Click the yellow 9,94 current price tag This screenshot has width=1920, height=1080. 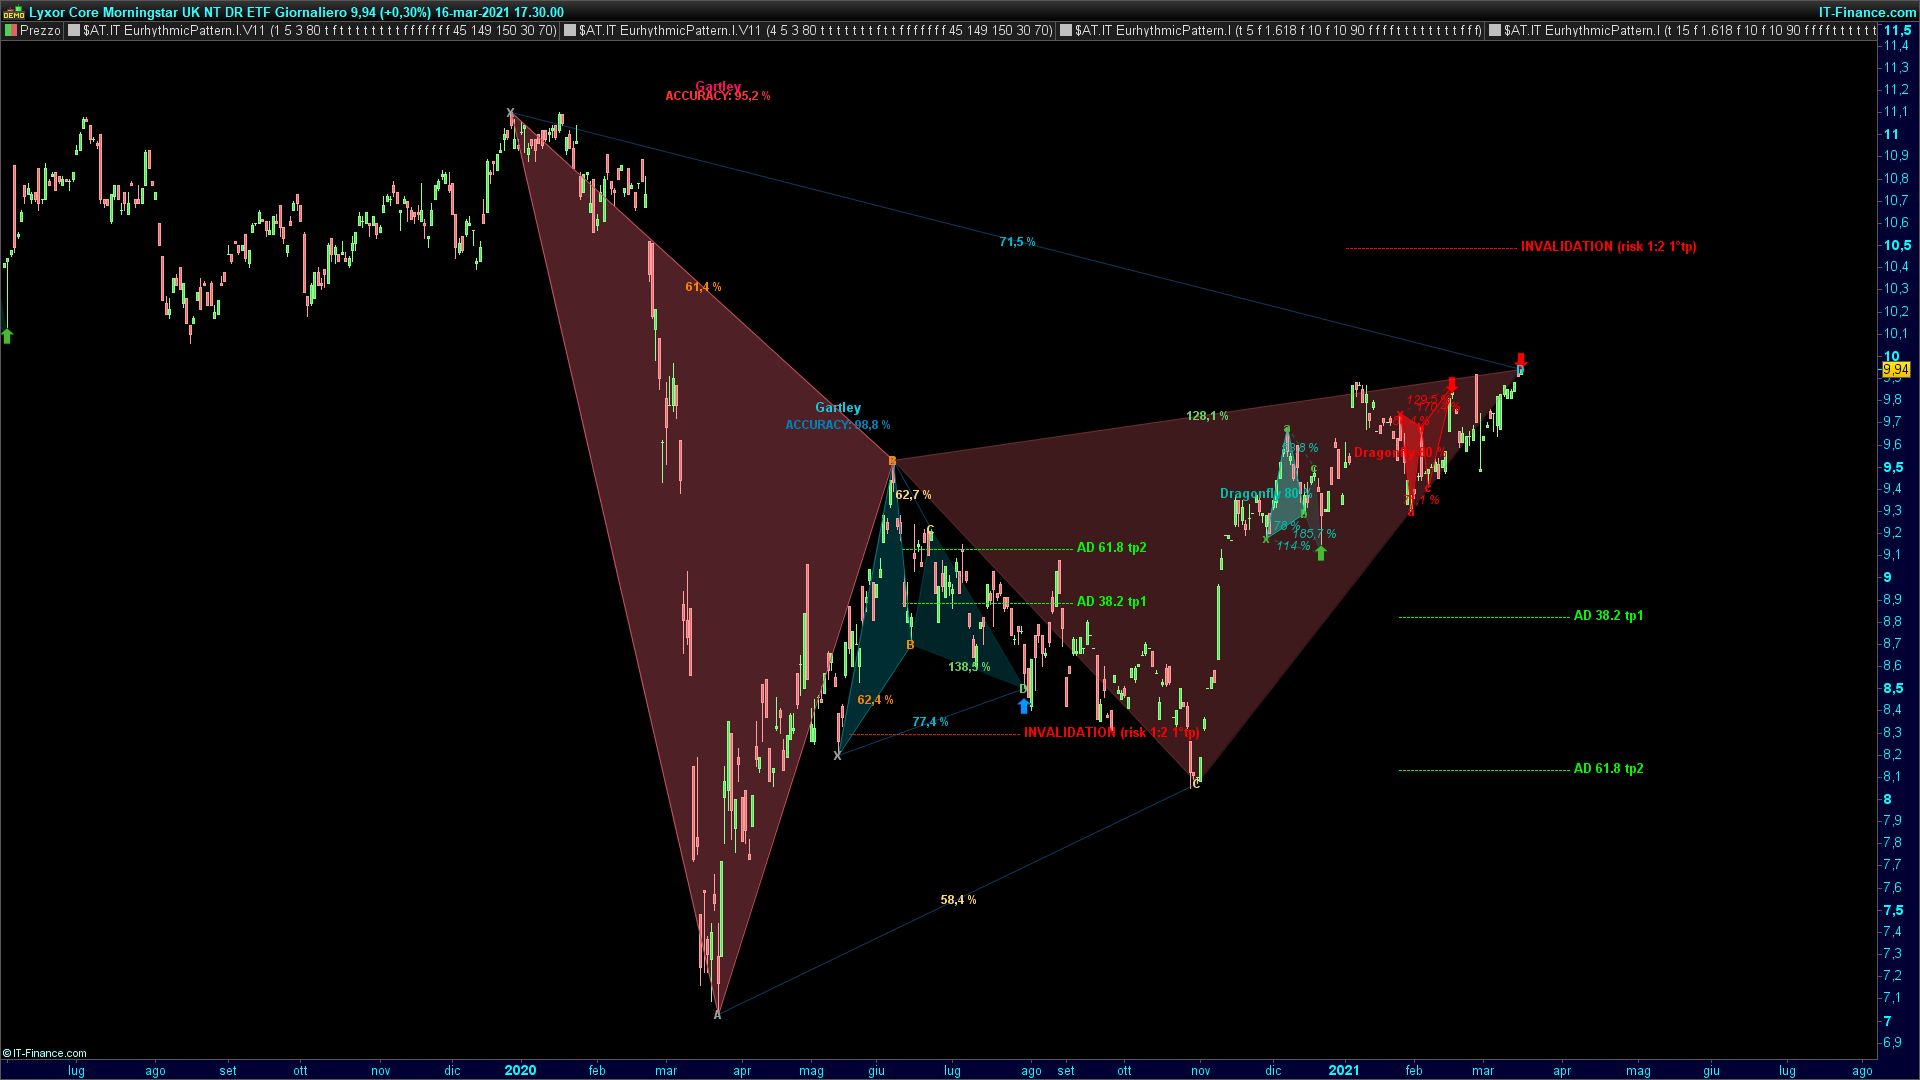click(1895, 369)
